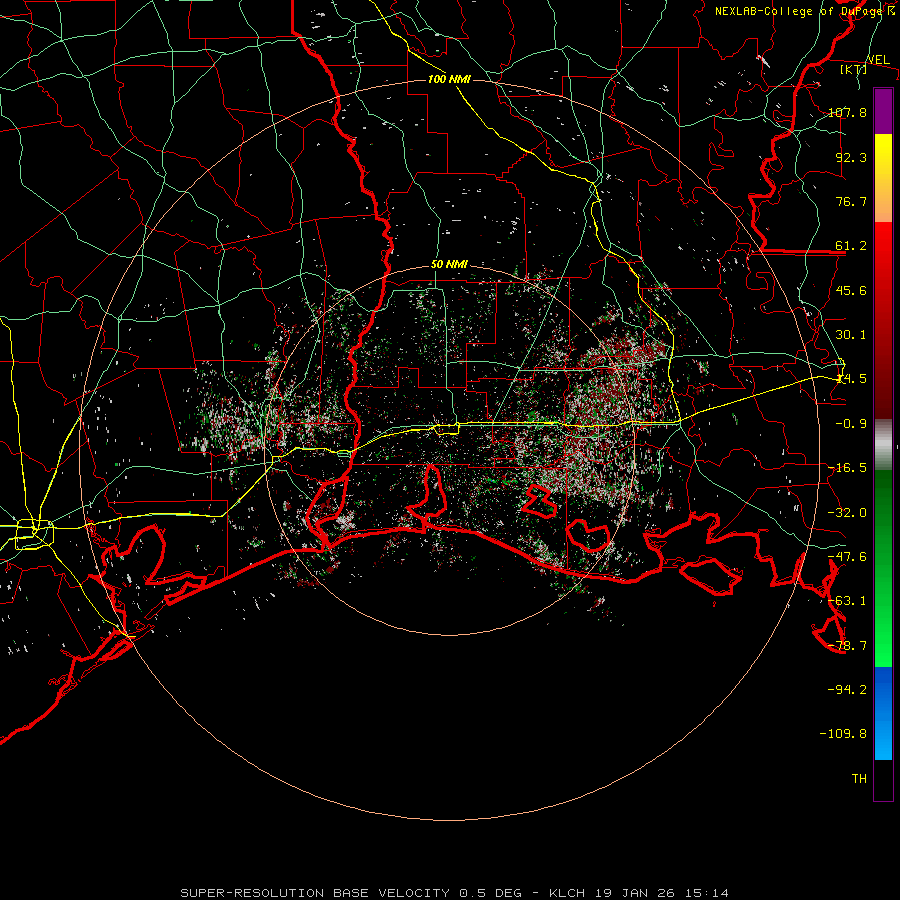Select the 92.3 velocity scale value
Image resolution: width=900 pixels, height=900 pixels.
tap(851, 157)
